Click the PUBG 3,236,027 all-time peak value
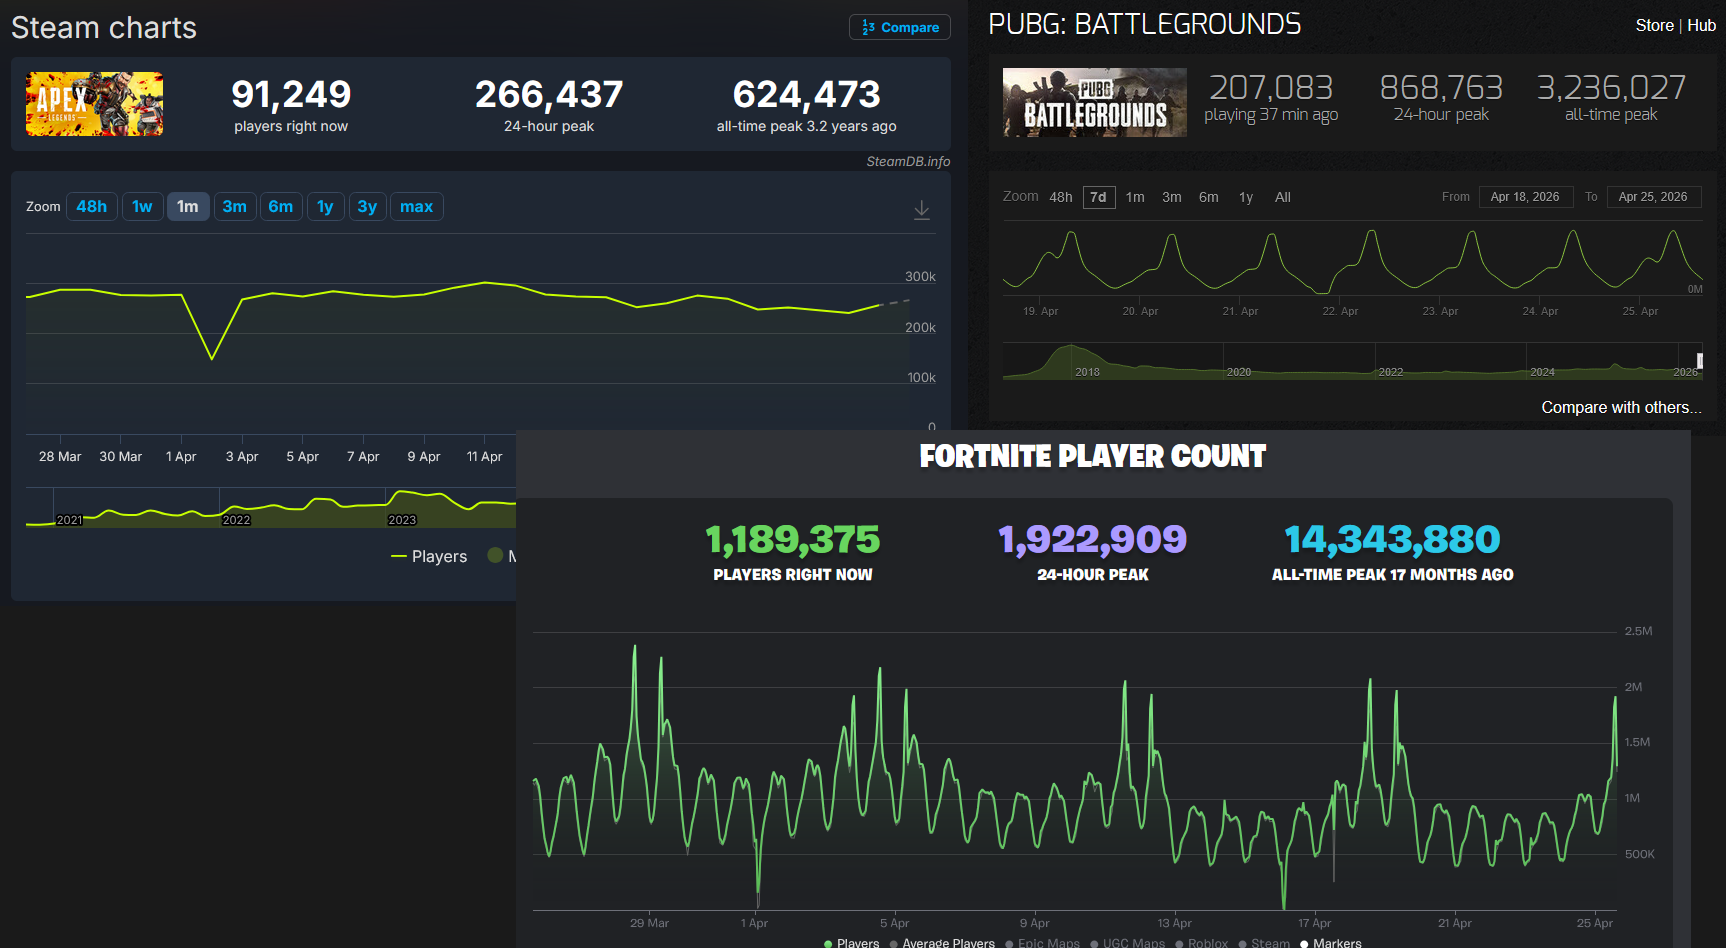This screenshot has height=948, width=1726. pos(1611,87)
